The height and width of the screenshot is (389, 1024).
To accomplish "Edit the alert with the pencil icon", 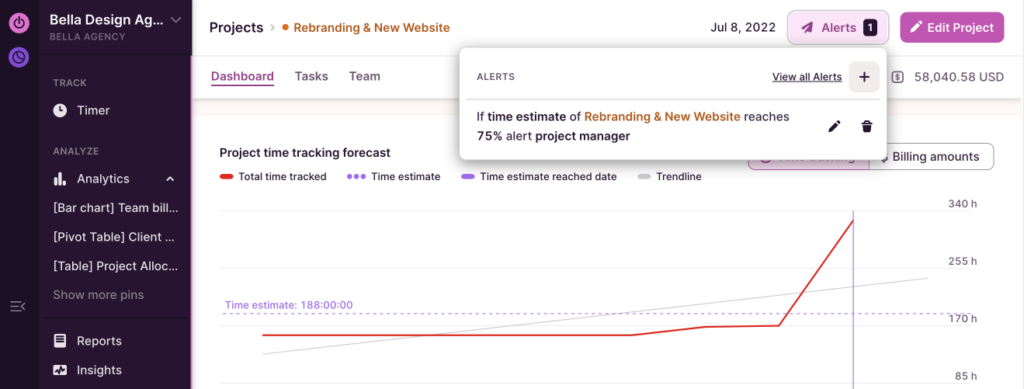I will (x=834, y=127).
